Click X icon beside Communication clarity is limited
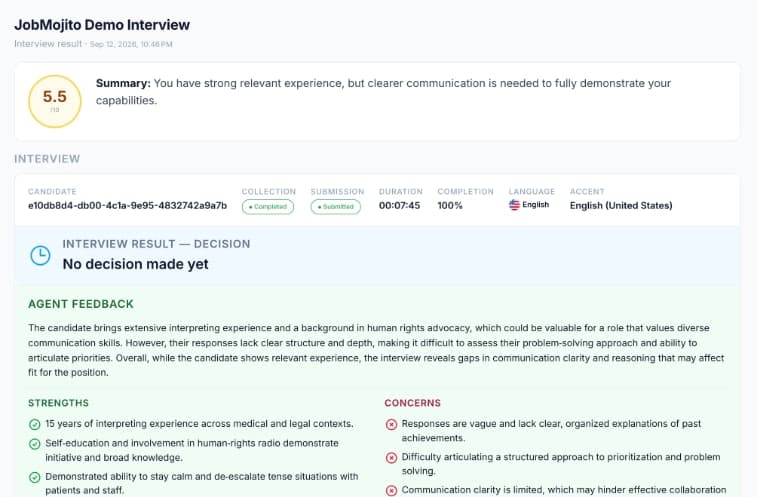This screenshot has width=757, height=497. click(x=392, y=490)
